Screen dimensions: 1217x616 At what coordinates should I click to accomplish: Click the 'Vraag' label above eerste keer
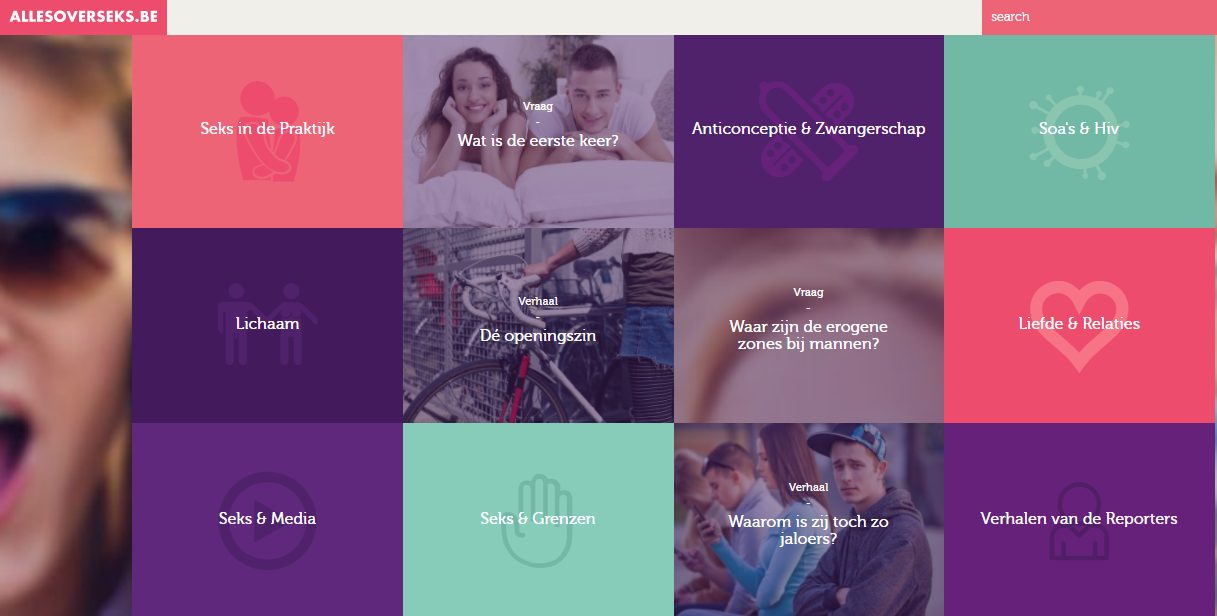538,105
